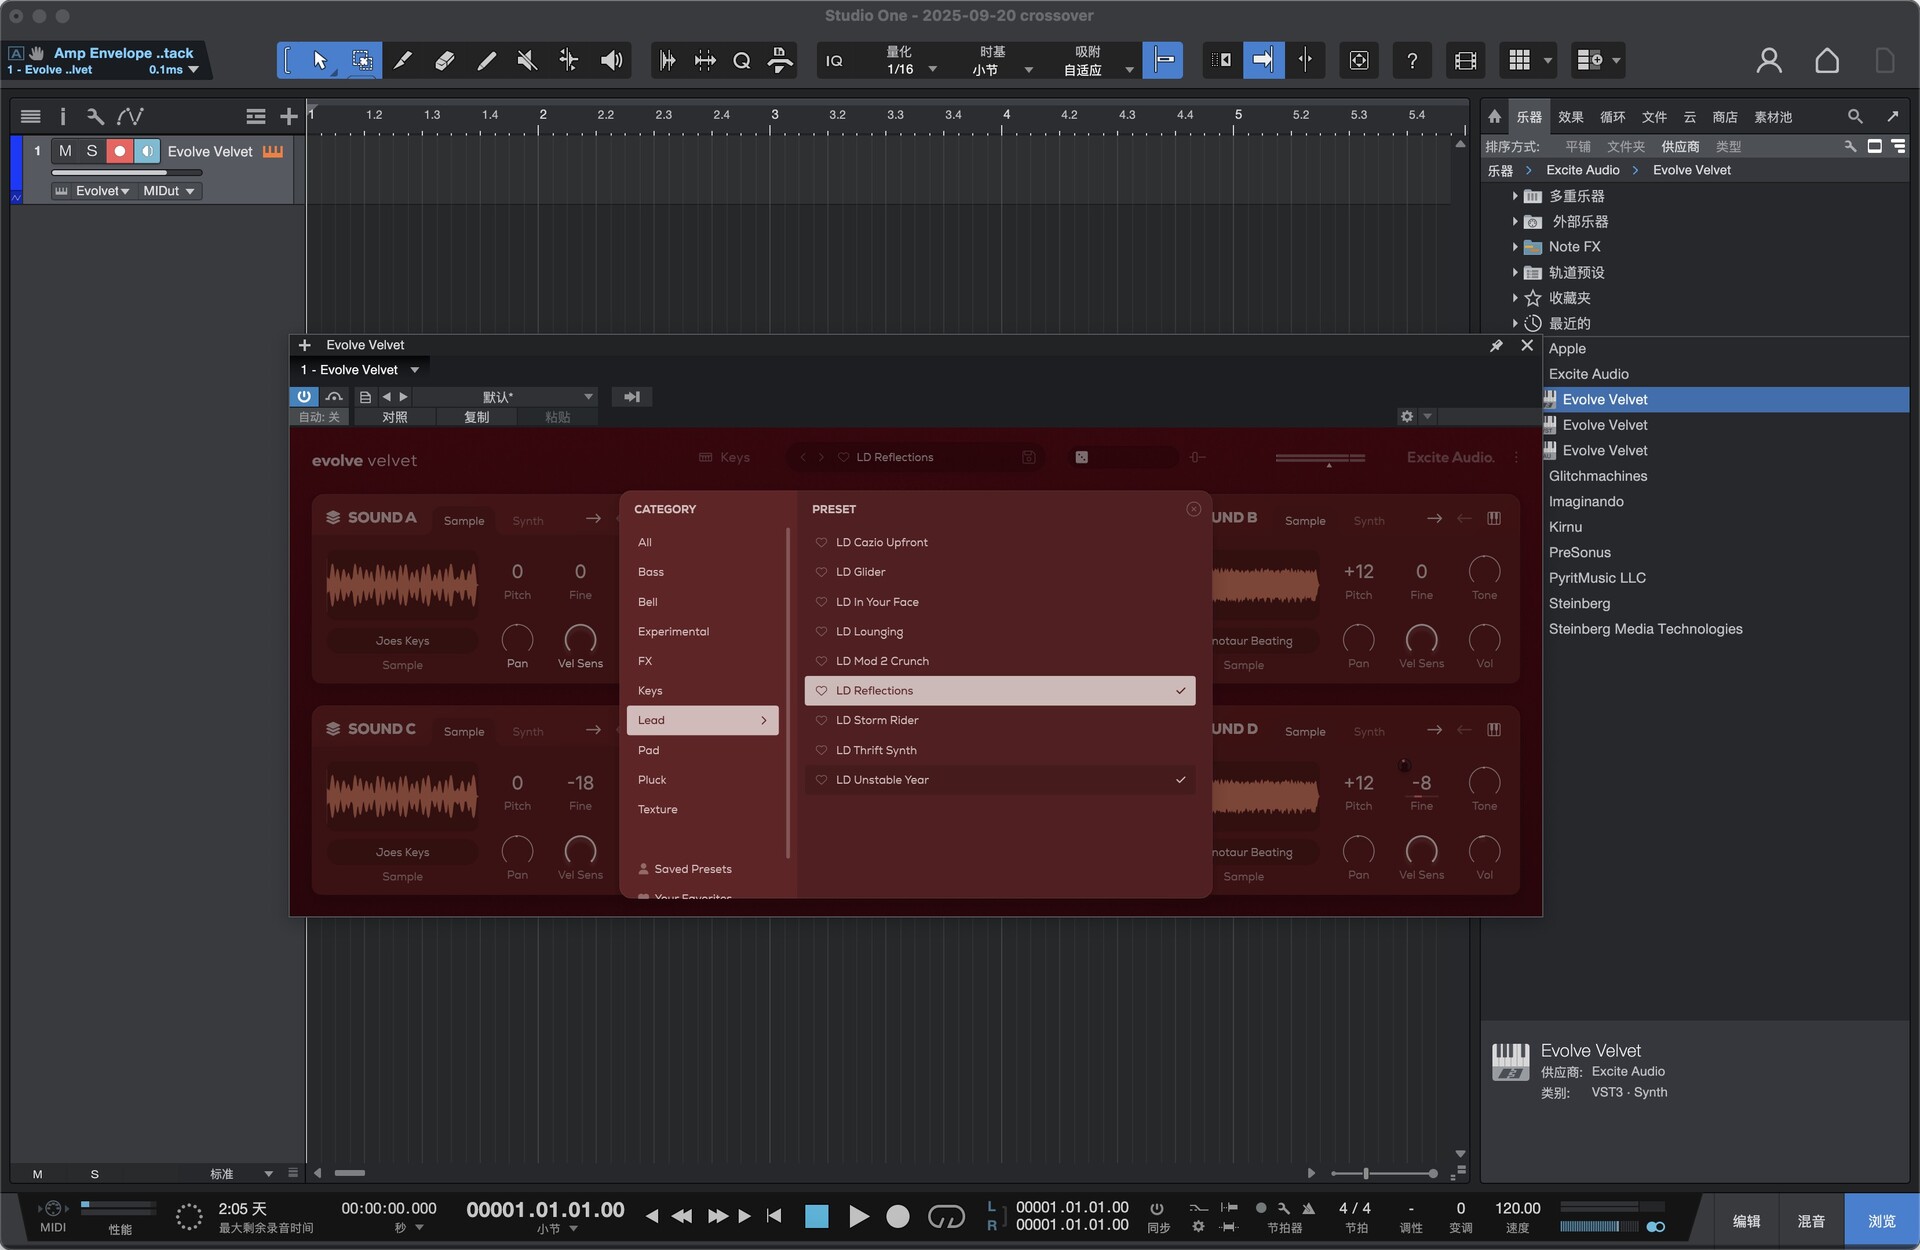
Task: Click the 复制 copy button
Action: [x=476, y=417]
